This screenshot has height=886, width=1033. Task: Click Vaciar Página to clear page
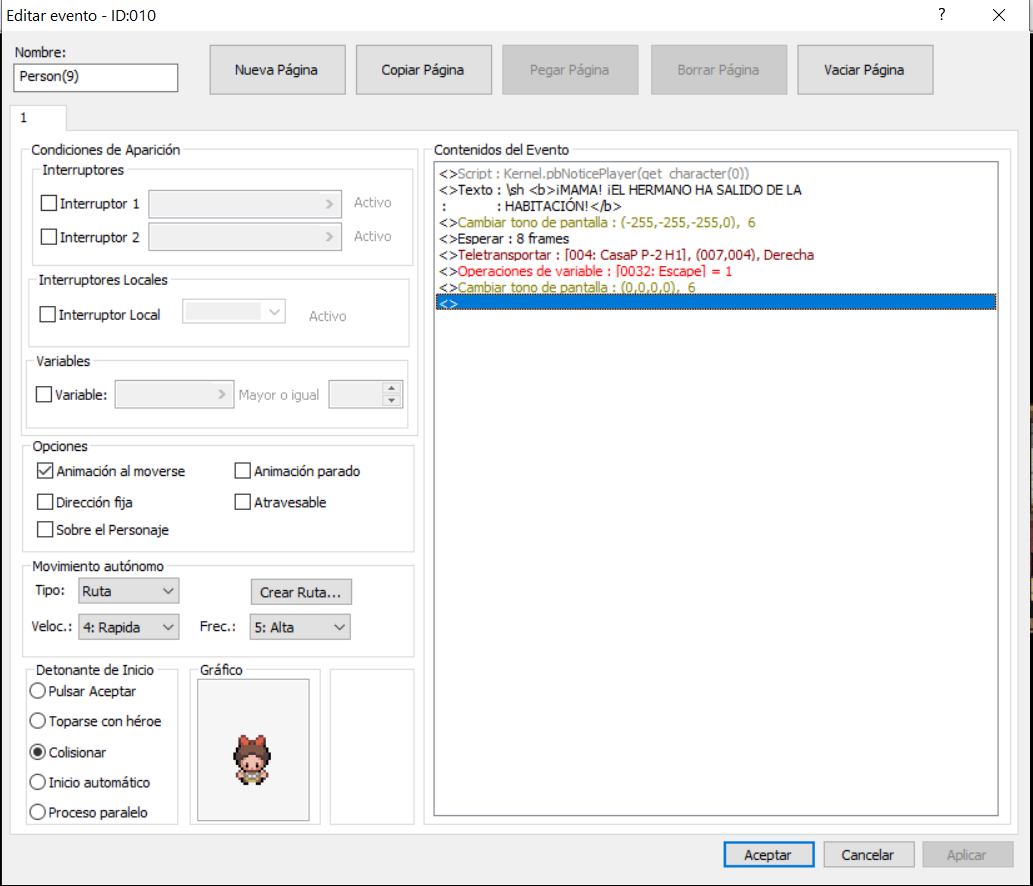(864, 70)
